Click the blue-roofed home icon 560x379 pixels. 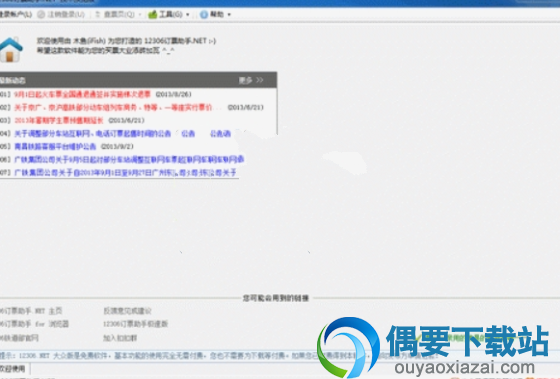pyautogui.click(x=11, y=50)
